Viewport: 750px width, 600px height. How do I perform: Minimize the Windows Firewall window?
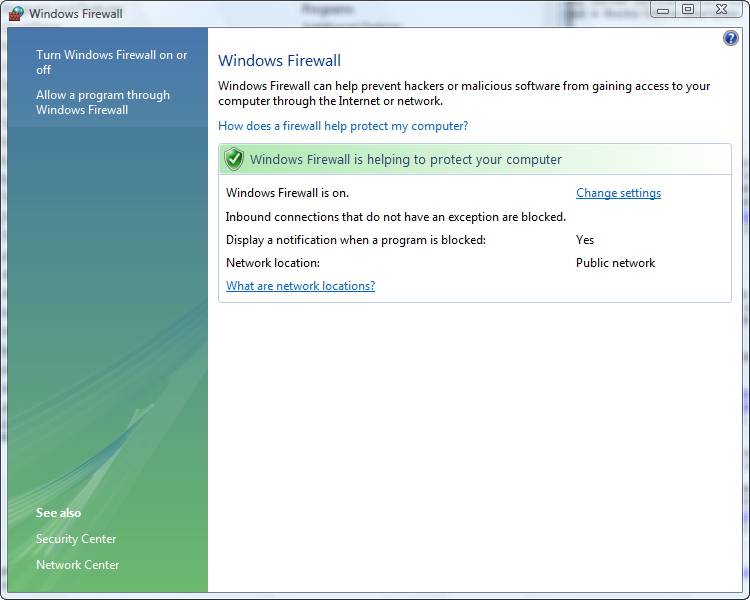coord(663,10)
